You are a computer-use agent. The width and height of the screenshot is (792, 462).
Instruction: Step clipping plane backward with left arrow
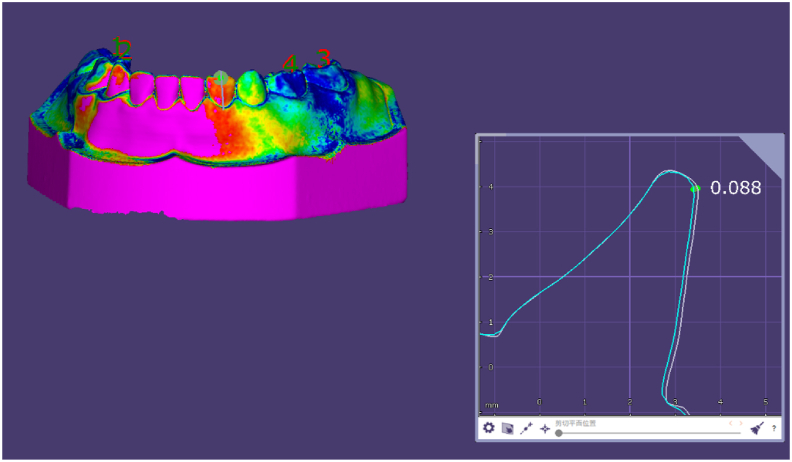point(730,423)
